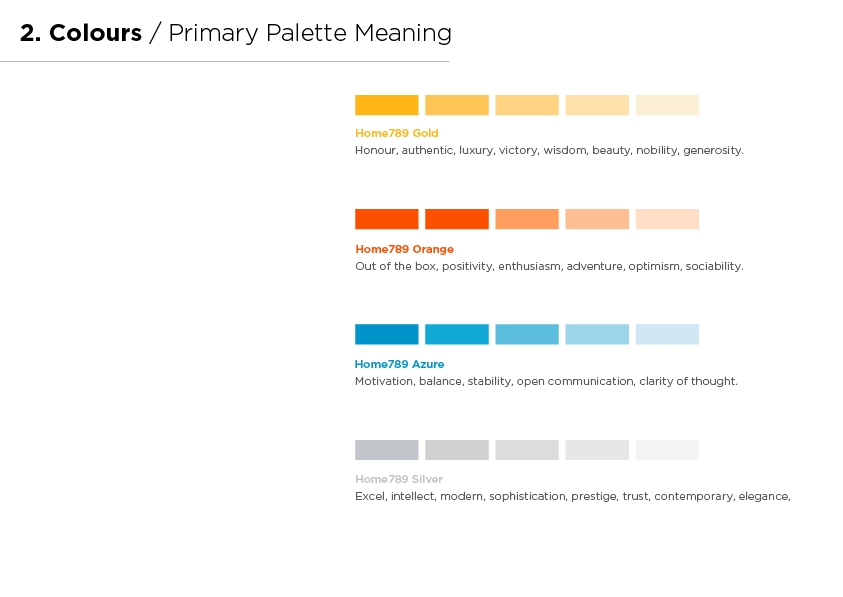Click the Home789 Azure heading
The image size is (843, 597).
click(x=399, y=364)
